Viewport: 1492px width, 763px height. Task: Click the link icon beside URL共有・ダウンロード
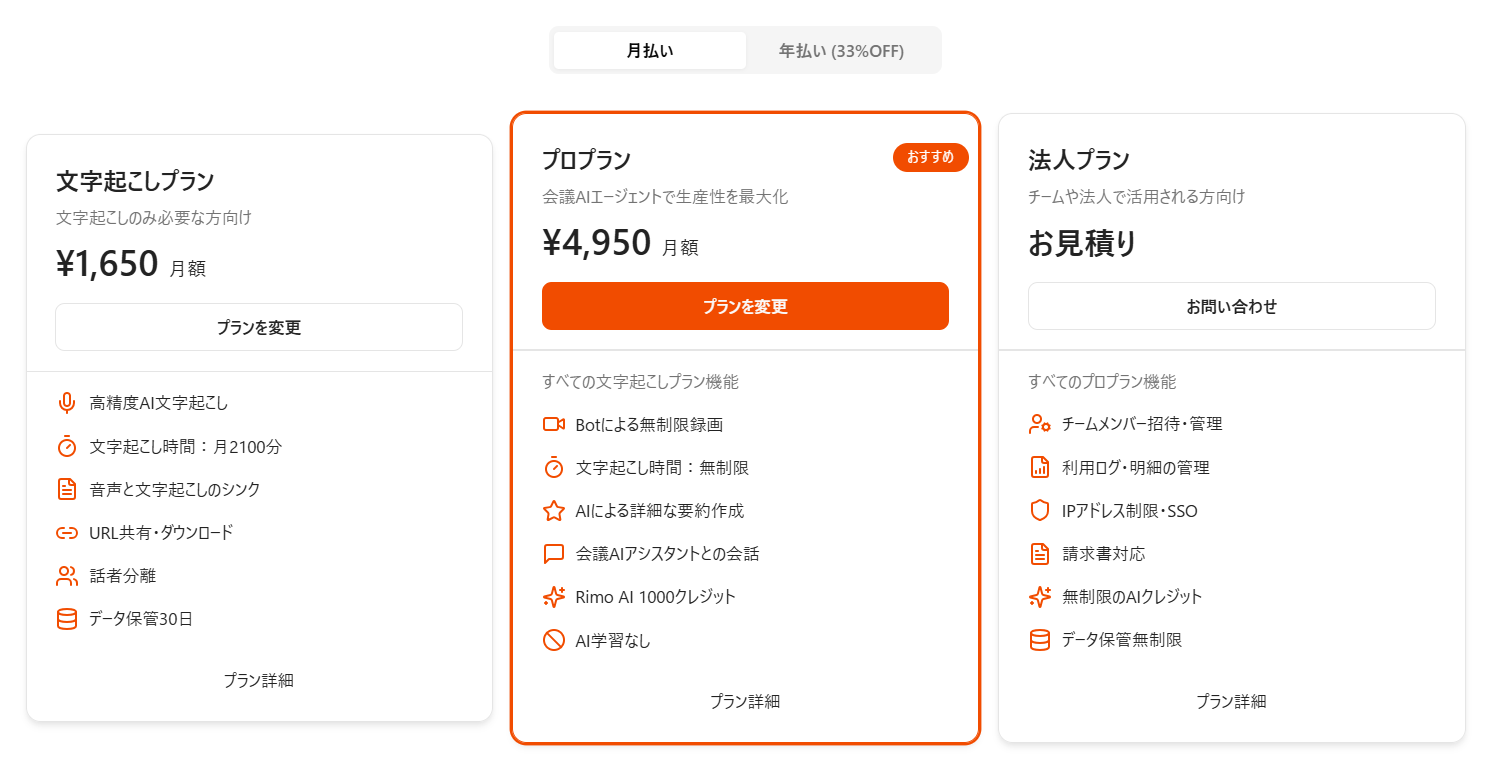coord(67,533)
